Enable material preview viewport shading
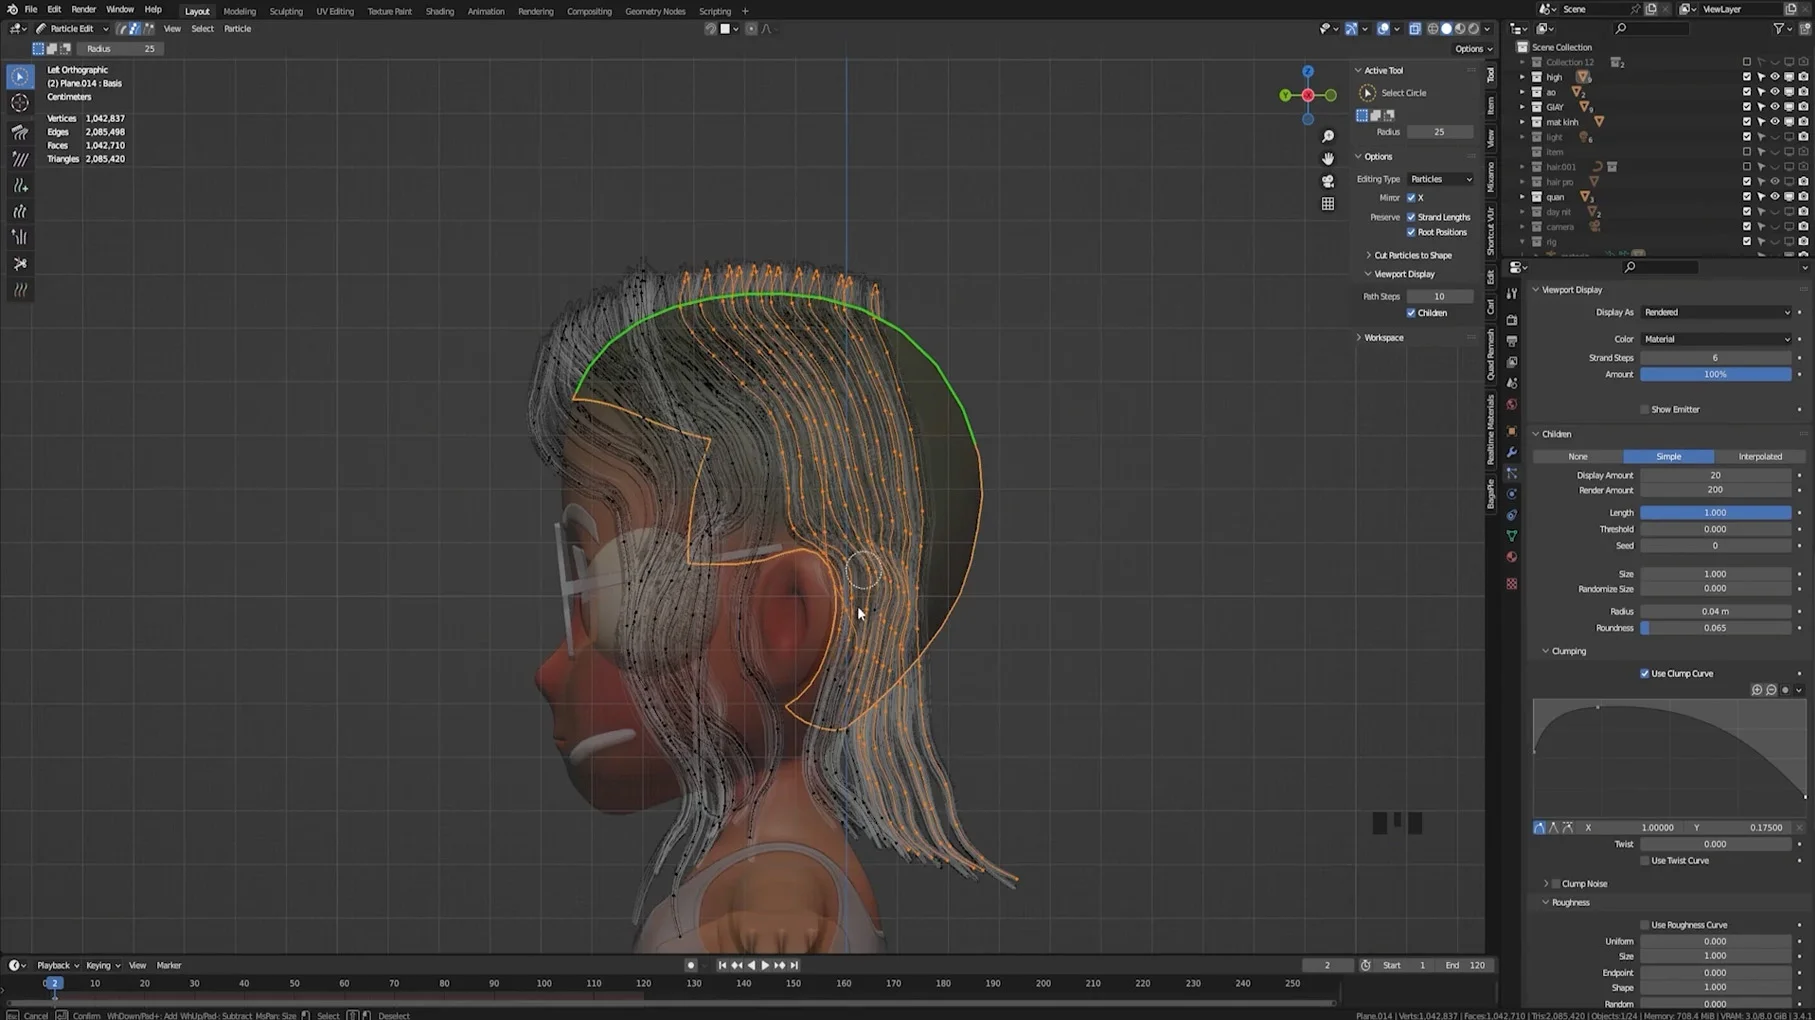Image resolution: width=1815 pixels, height=1020 pixels. click(1460, 29)
